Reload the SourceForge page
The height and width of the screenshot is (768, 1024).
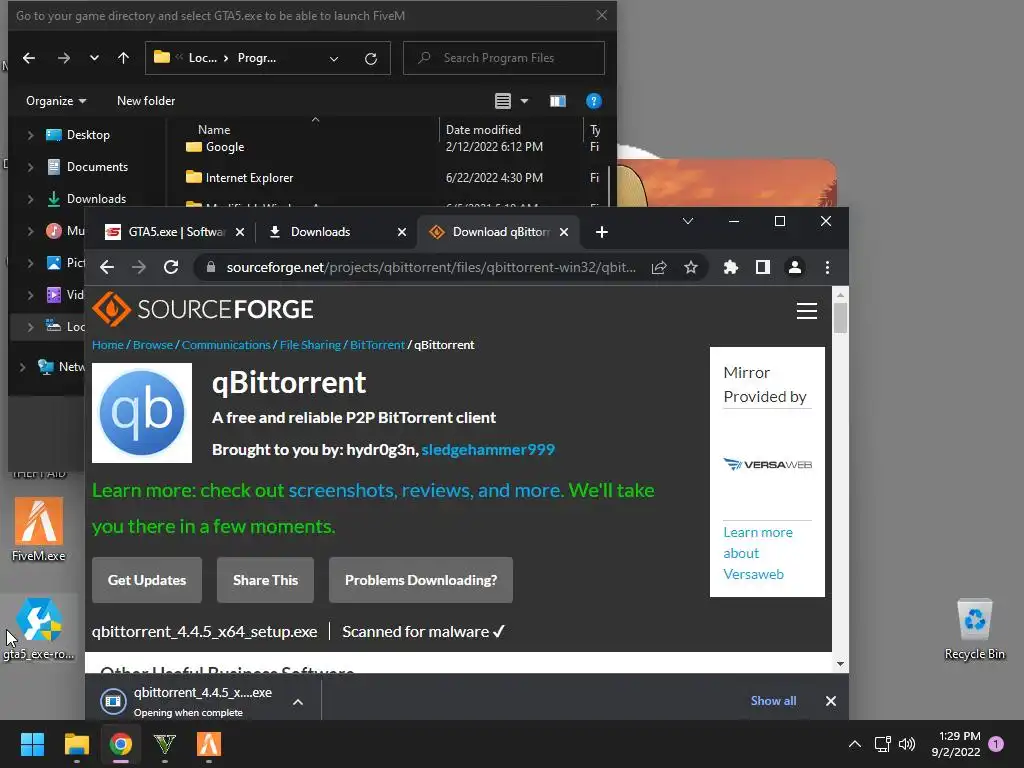pos(171,267)
